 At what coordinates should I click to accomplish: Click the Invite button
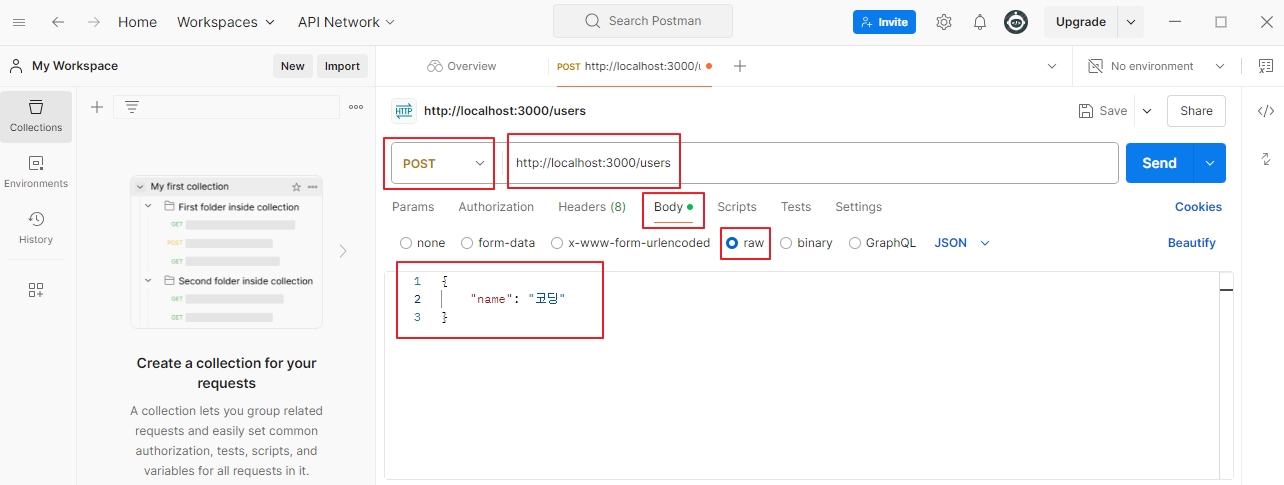pyautogui.click(x=884, y=22)
